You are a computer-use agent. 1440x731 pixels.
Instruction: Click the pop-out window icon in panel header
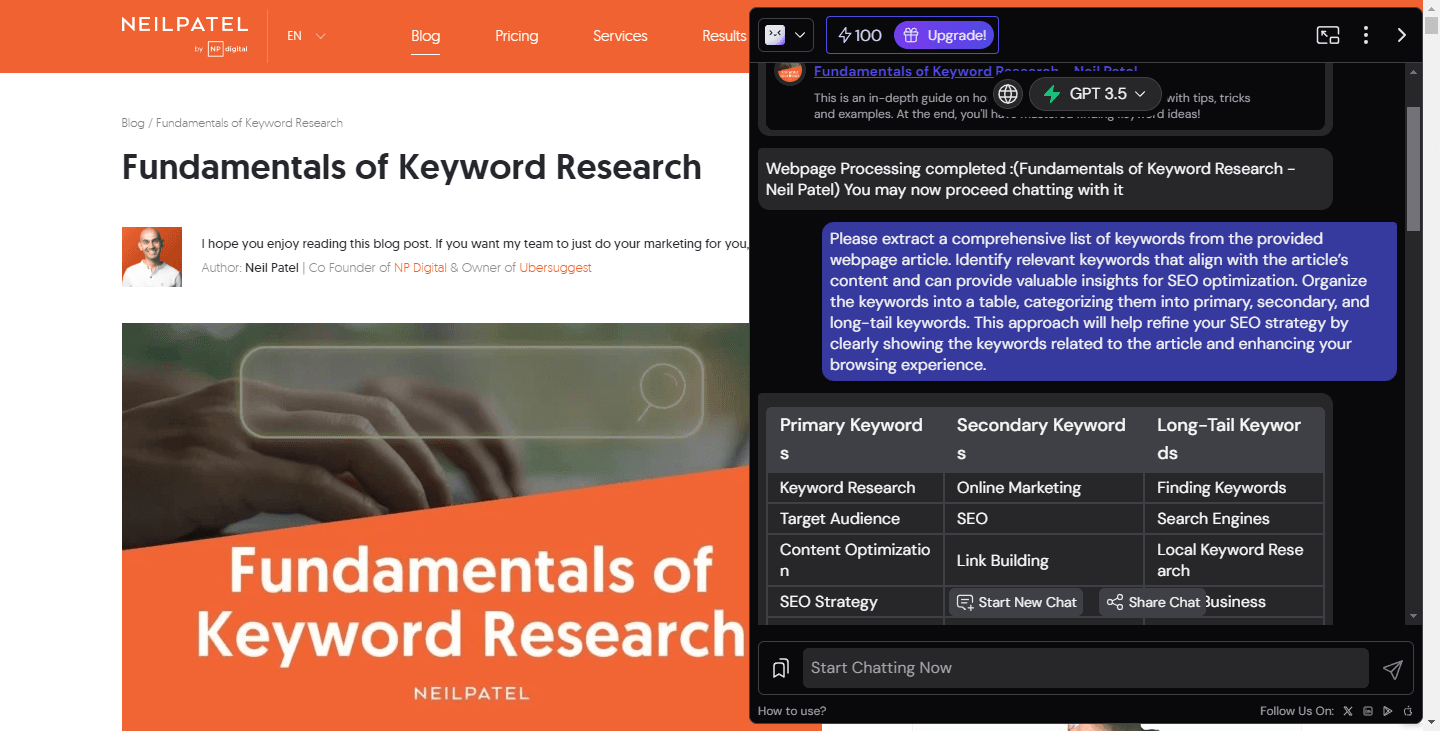click(1328, 35)
